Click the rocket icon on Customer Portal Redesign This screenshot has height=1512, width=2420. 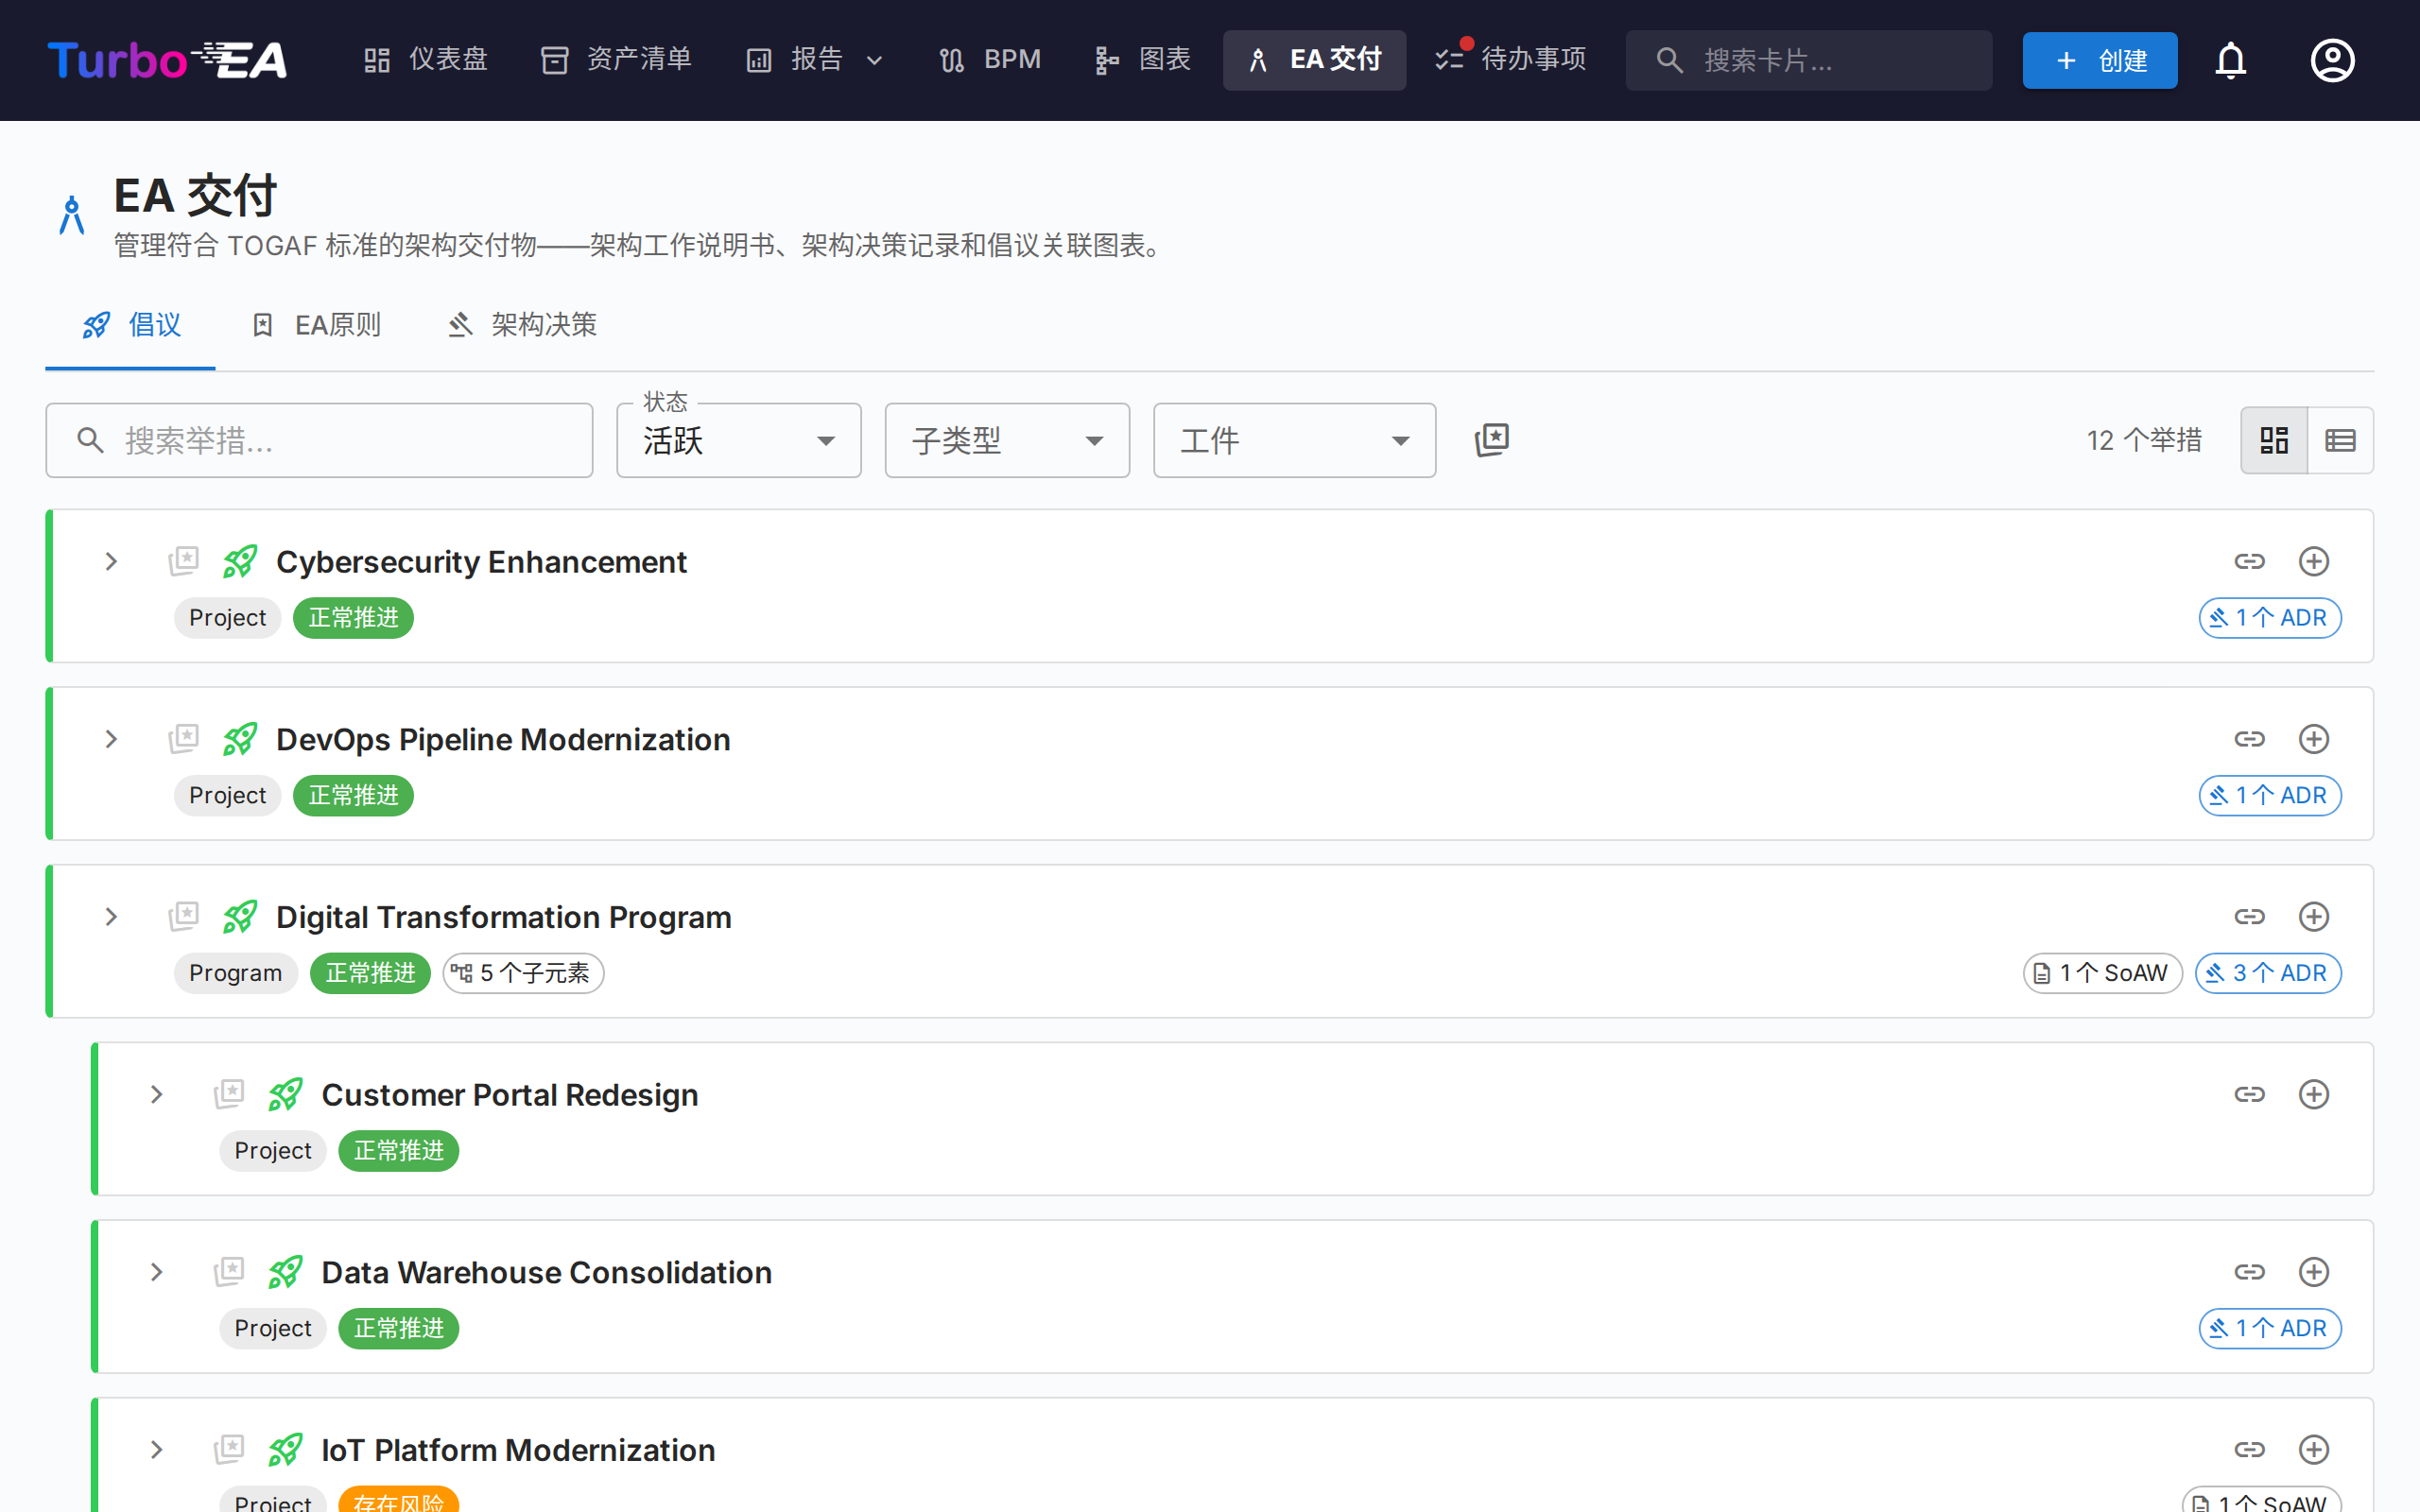pyautogui.click(x=285, y=1094)
